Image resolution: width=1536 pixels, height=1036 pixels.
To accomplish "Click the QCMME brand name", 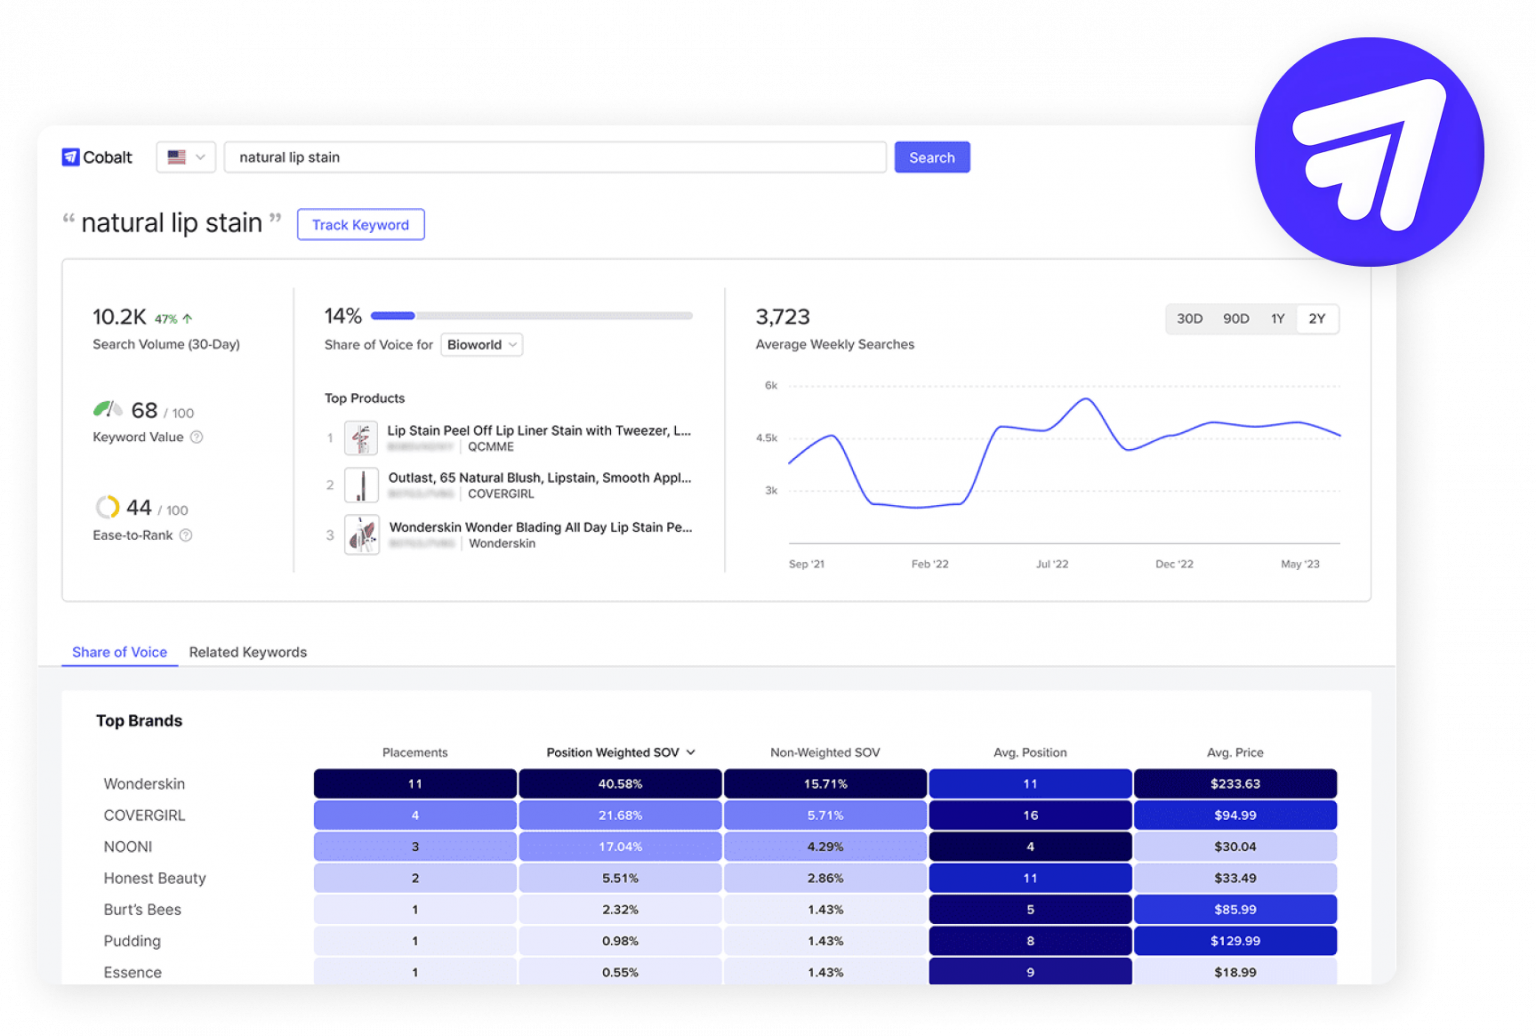I will click(x=491, y=447).
